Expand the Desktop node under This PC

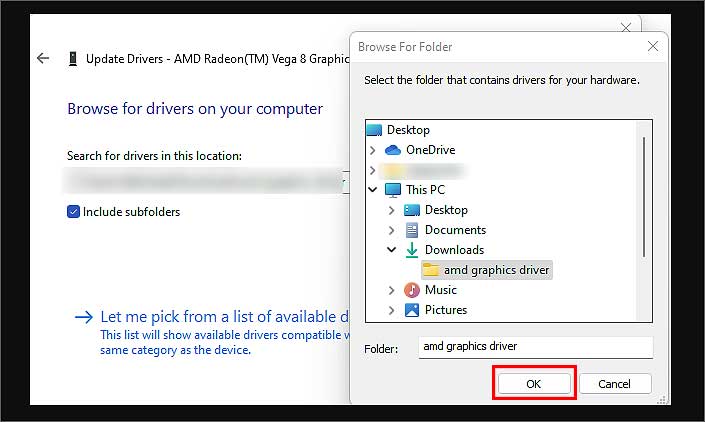pyautogui.click(x=391, y=210)
